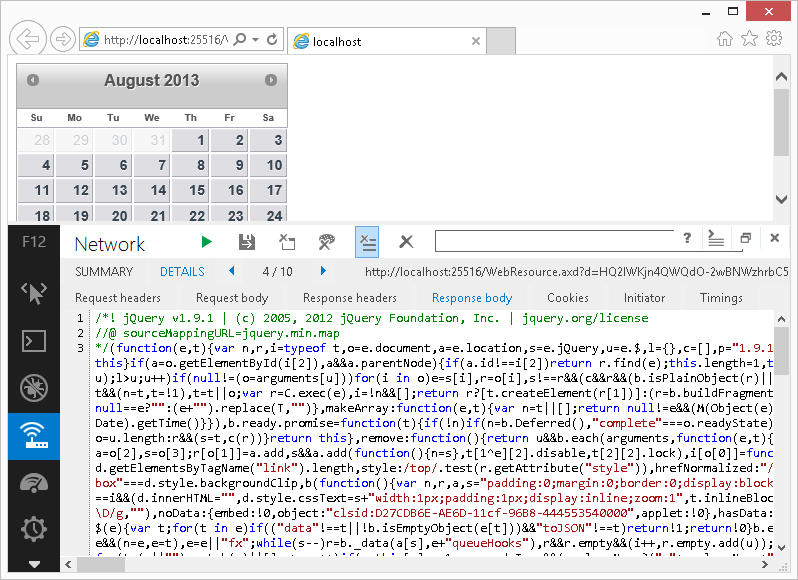Screen dimensions: 798x580
Task: Click the horizontal scrollbar thumb of response body
Action: 101,564
